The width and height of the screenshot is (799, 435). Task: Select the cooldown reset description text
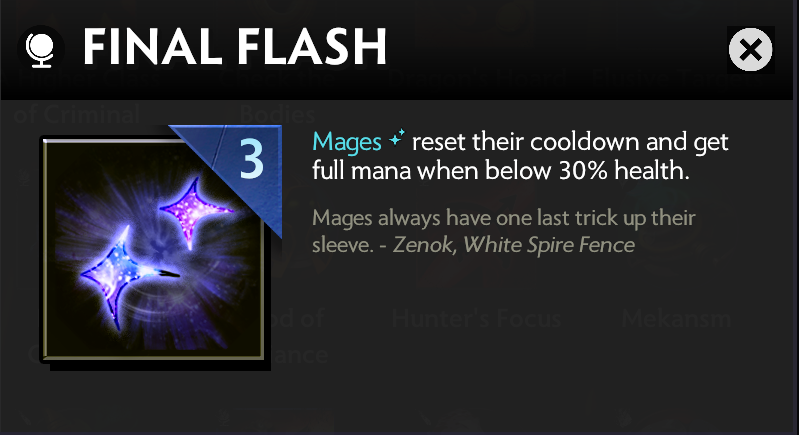pos(520,156)
